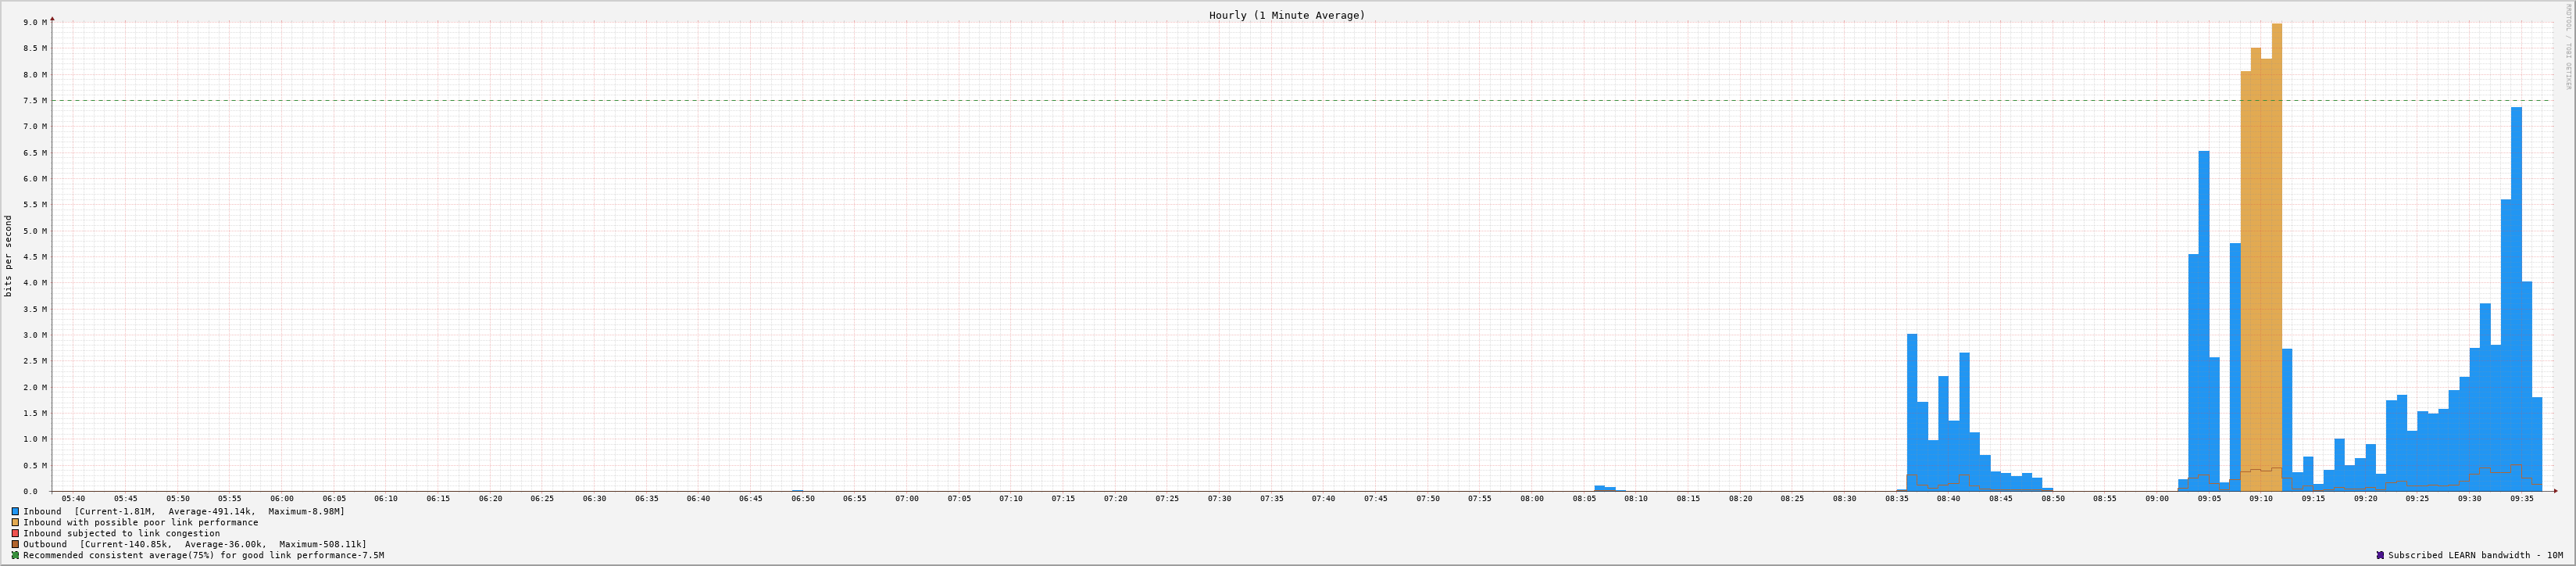Click the orange poor link performance swatch
This screenshot has height=566, width=2576.
15,522
